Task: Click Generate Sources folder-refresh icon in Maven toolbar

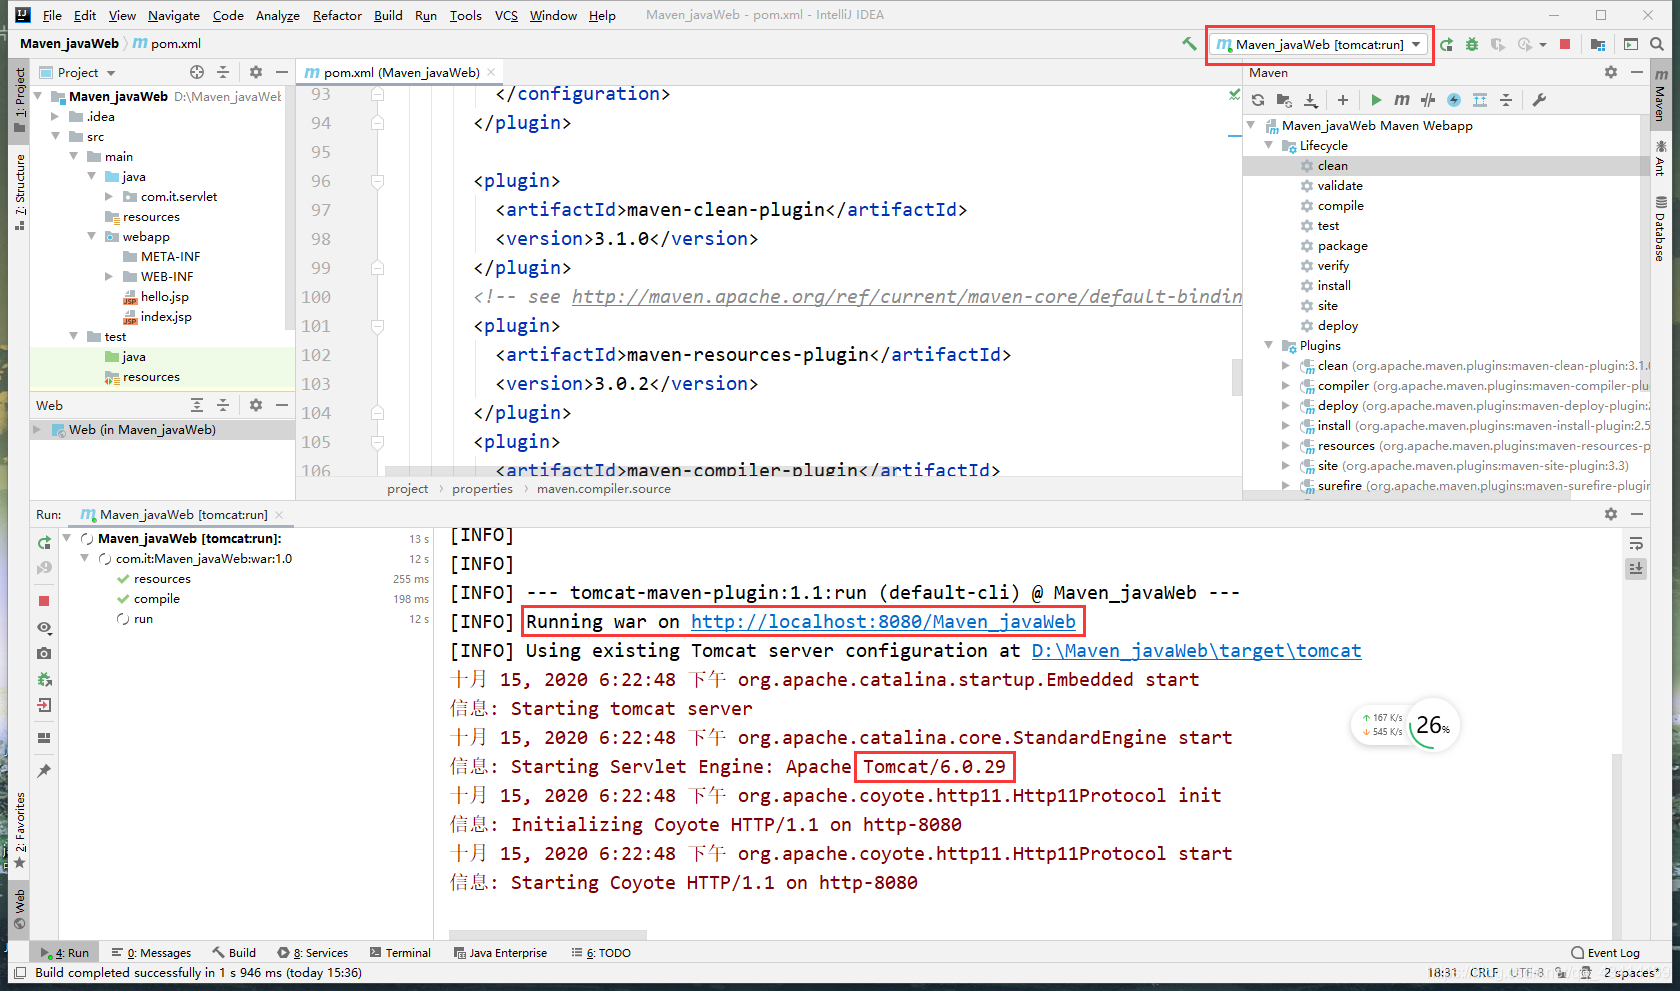Action: [1284, 100]
